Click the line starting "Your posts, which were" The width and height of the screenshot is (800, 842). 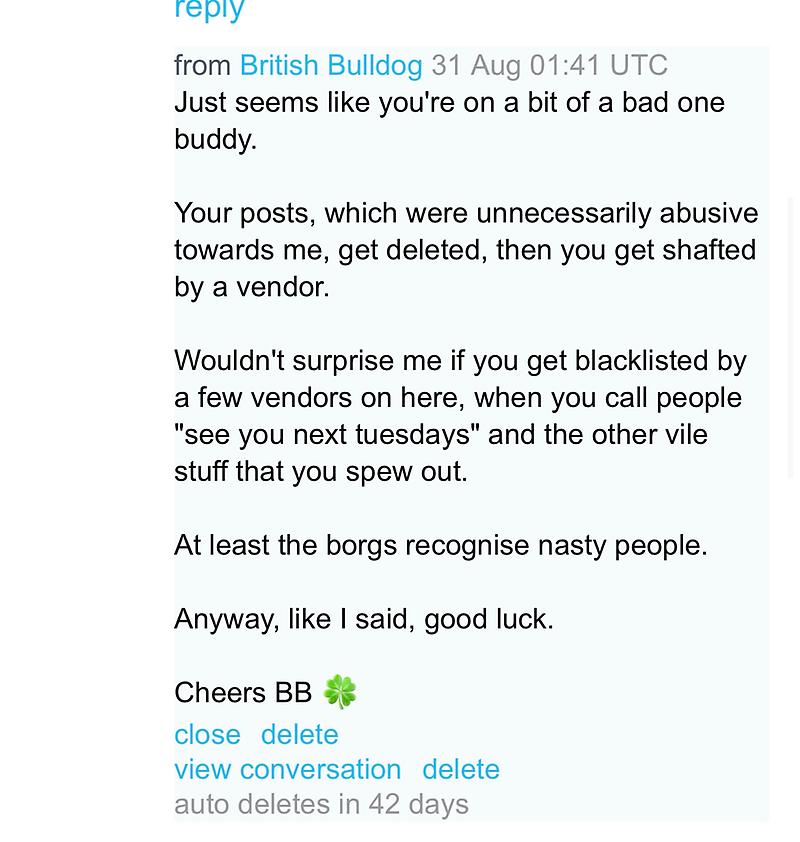[x=465, y=213]
